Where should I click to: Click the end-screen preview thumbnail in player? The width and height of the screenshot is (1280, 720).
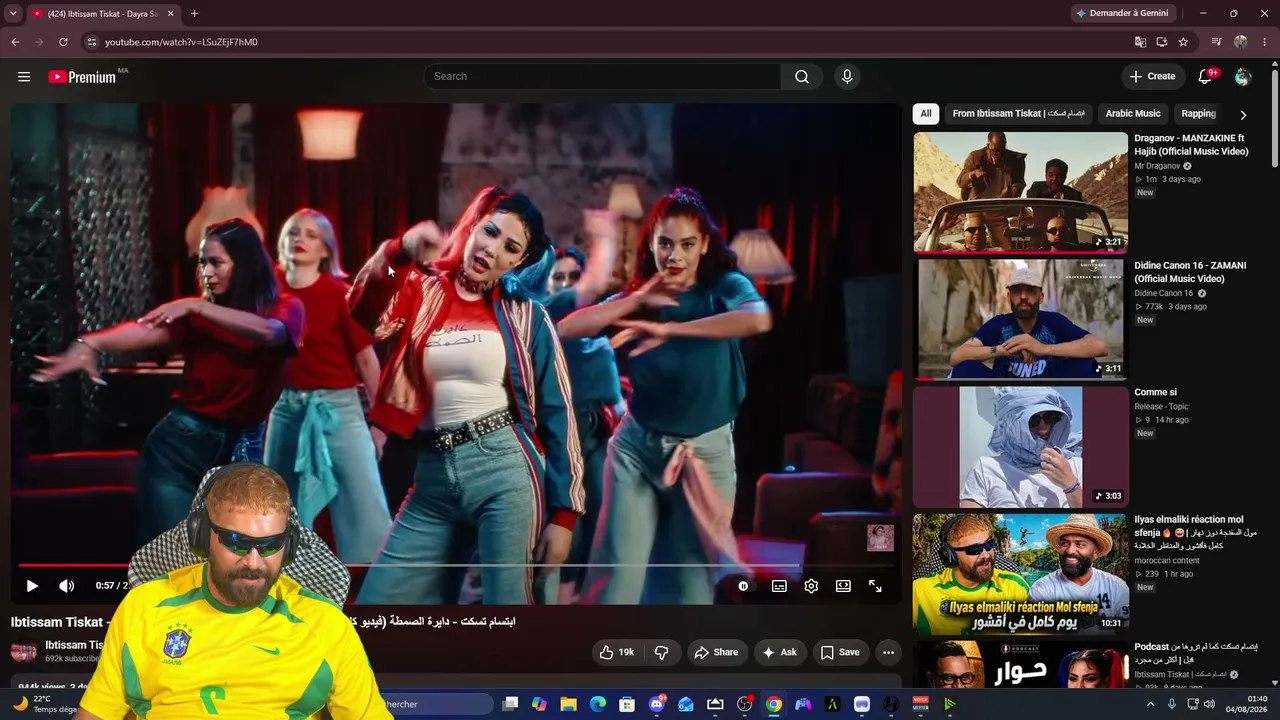point(880,538)
